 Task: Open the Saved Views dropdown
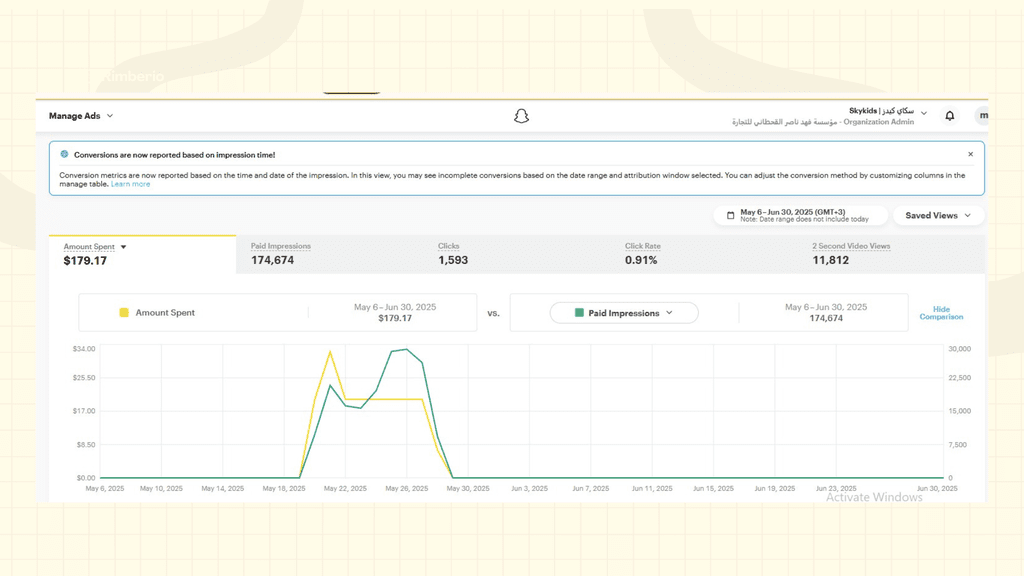[x=938, y=216]
